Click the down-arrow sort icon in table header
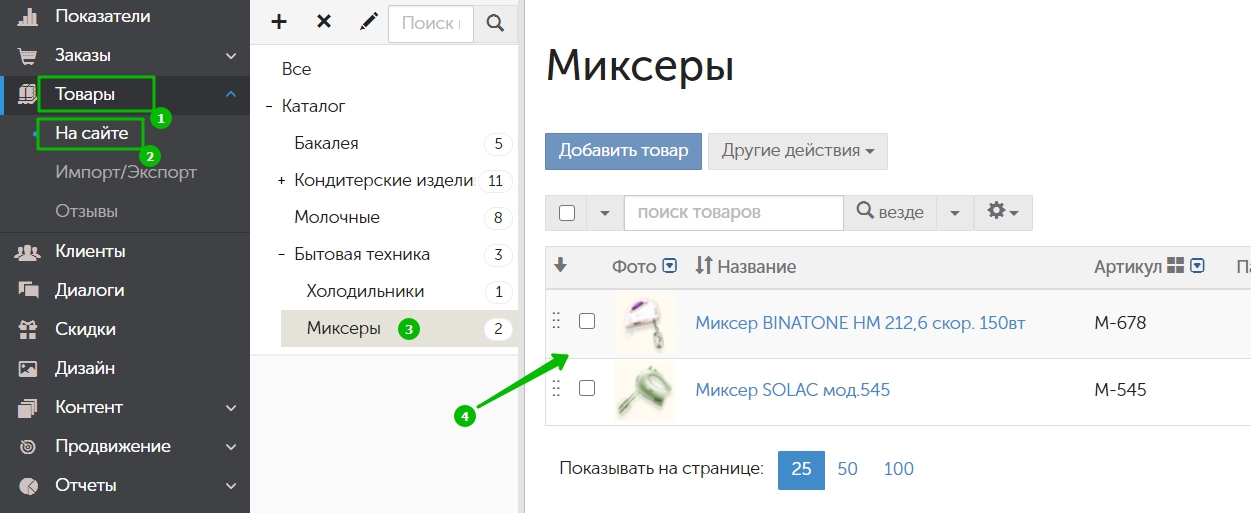Viewport: 1251px width, 513px height. pyautogui.click(x=560, y=266)
